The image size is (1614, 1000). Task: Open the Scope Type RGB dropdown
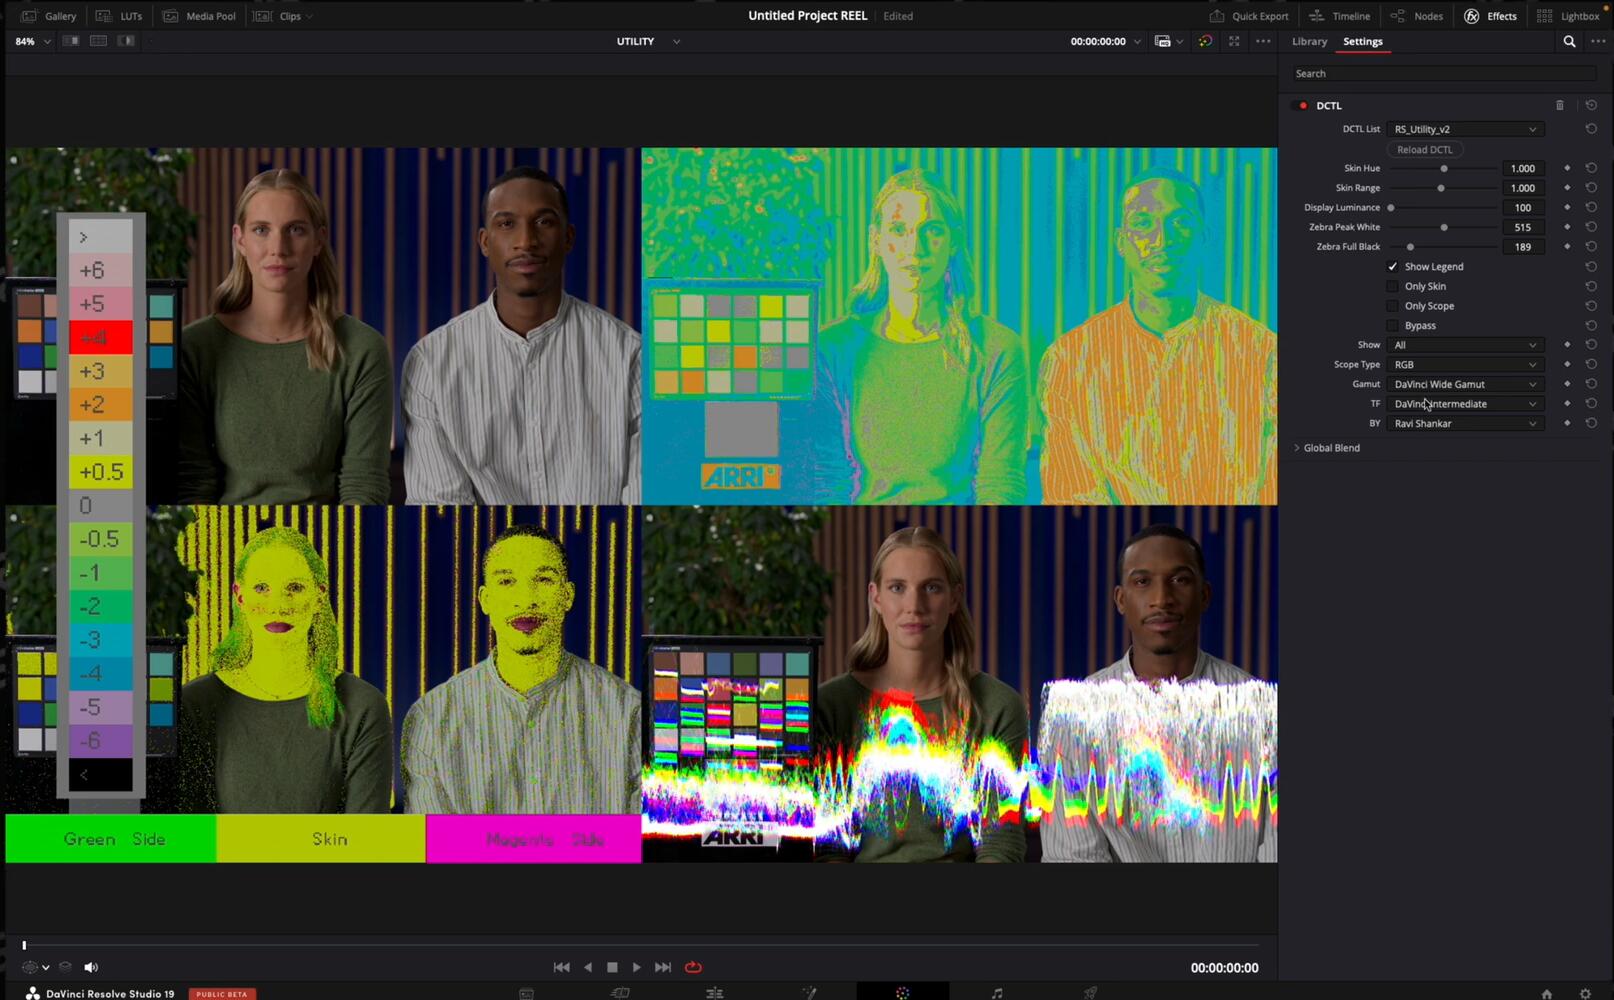point(1464,365)
